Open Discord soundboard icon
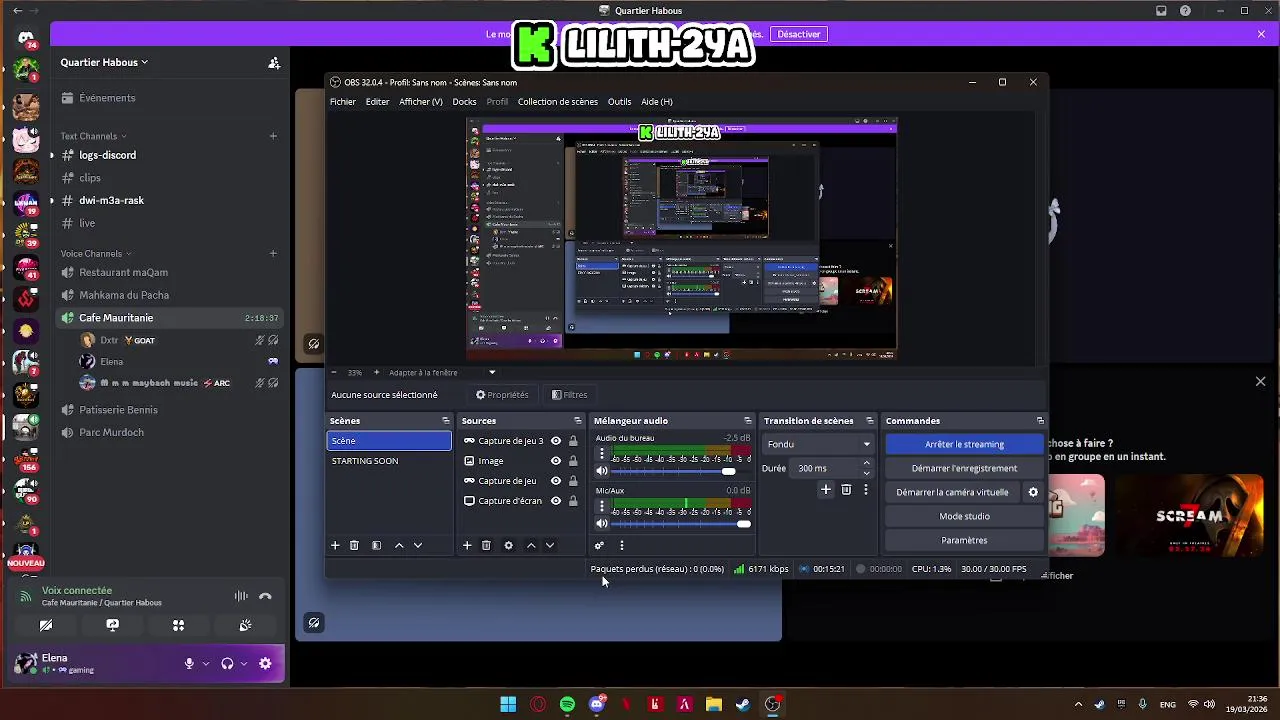The width and height of the screenshot is (1280, 720). [x=245, y=625]
